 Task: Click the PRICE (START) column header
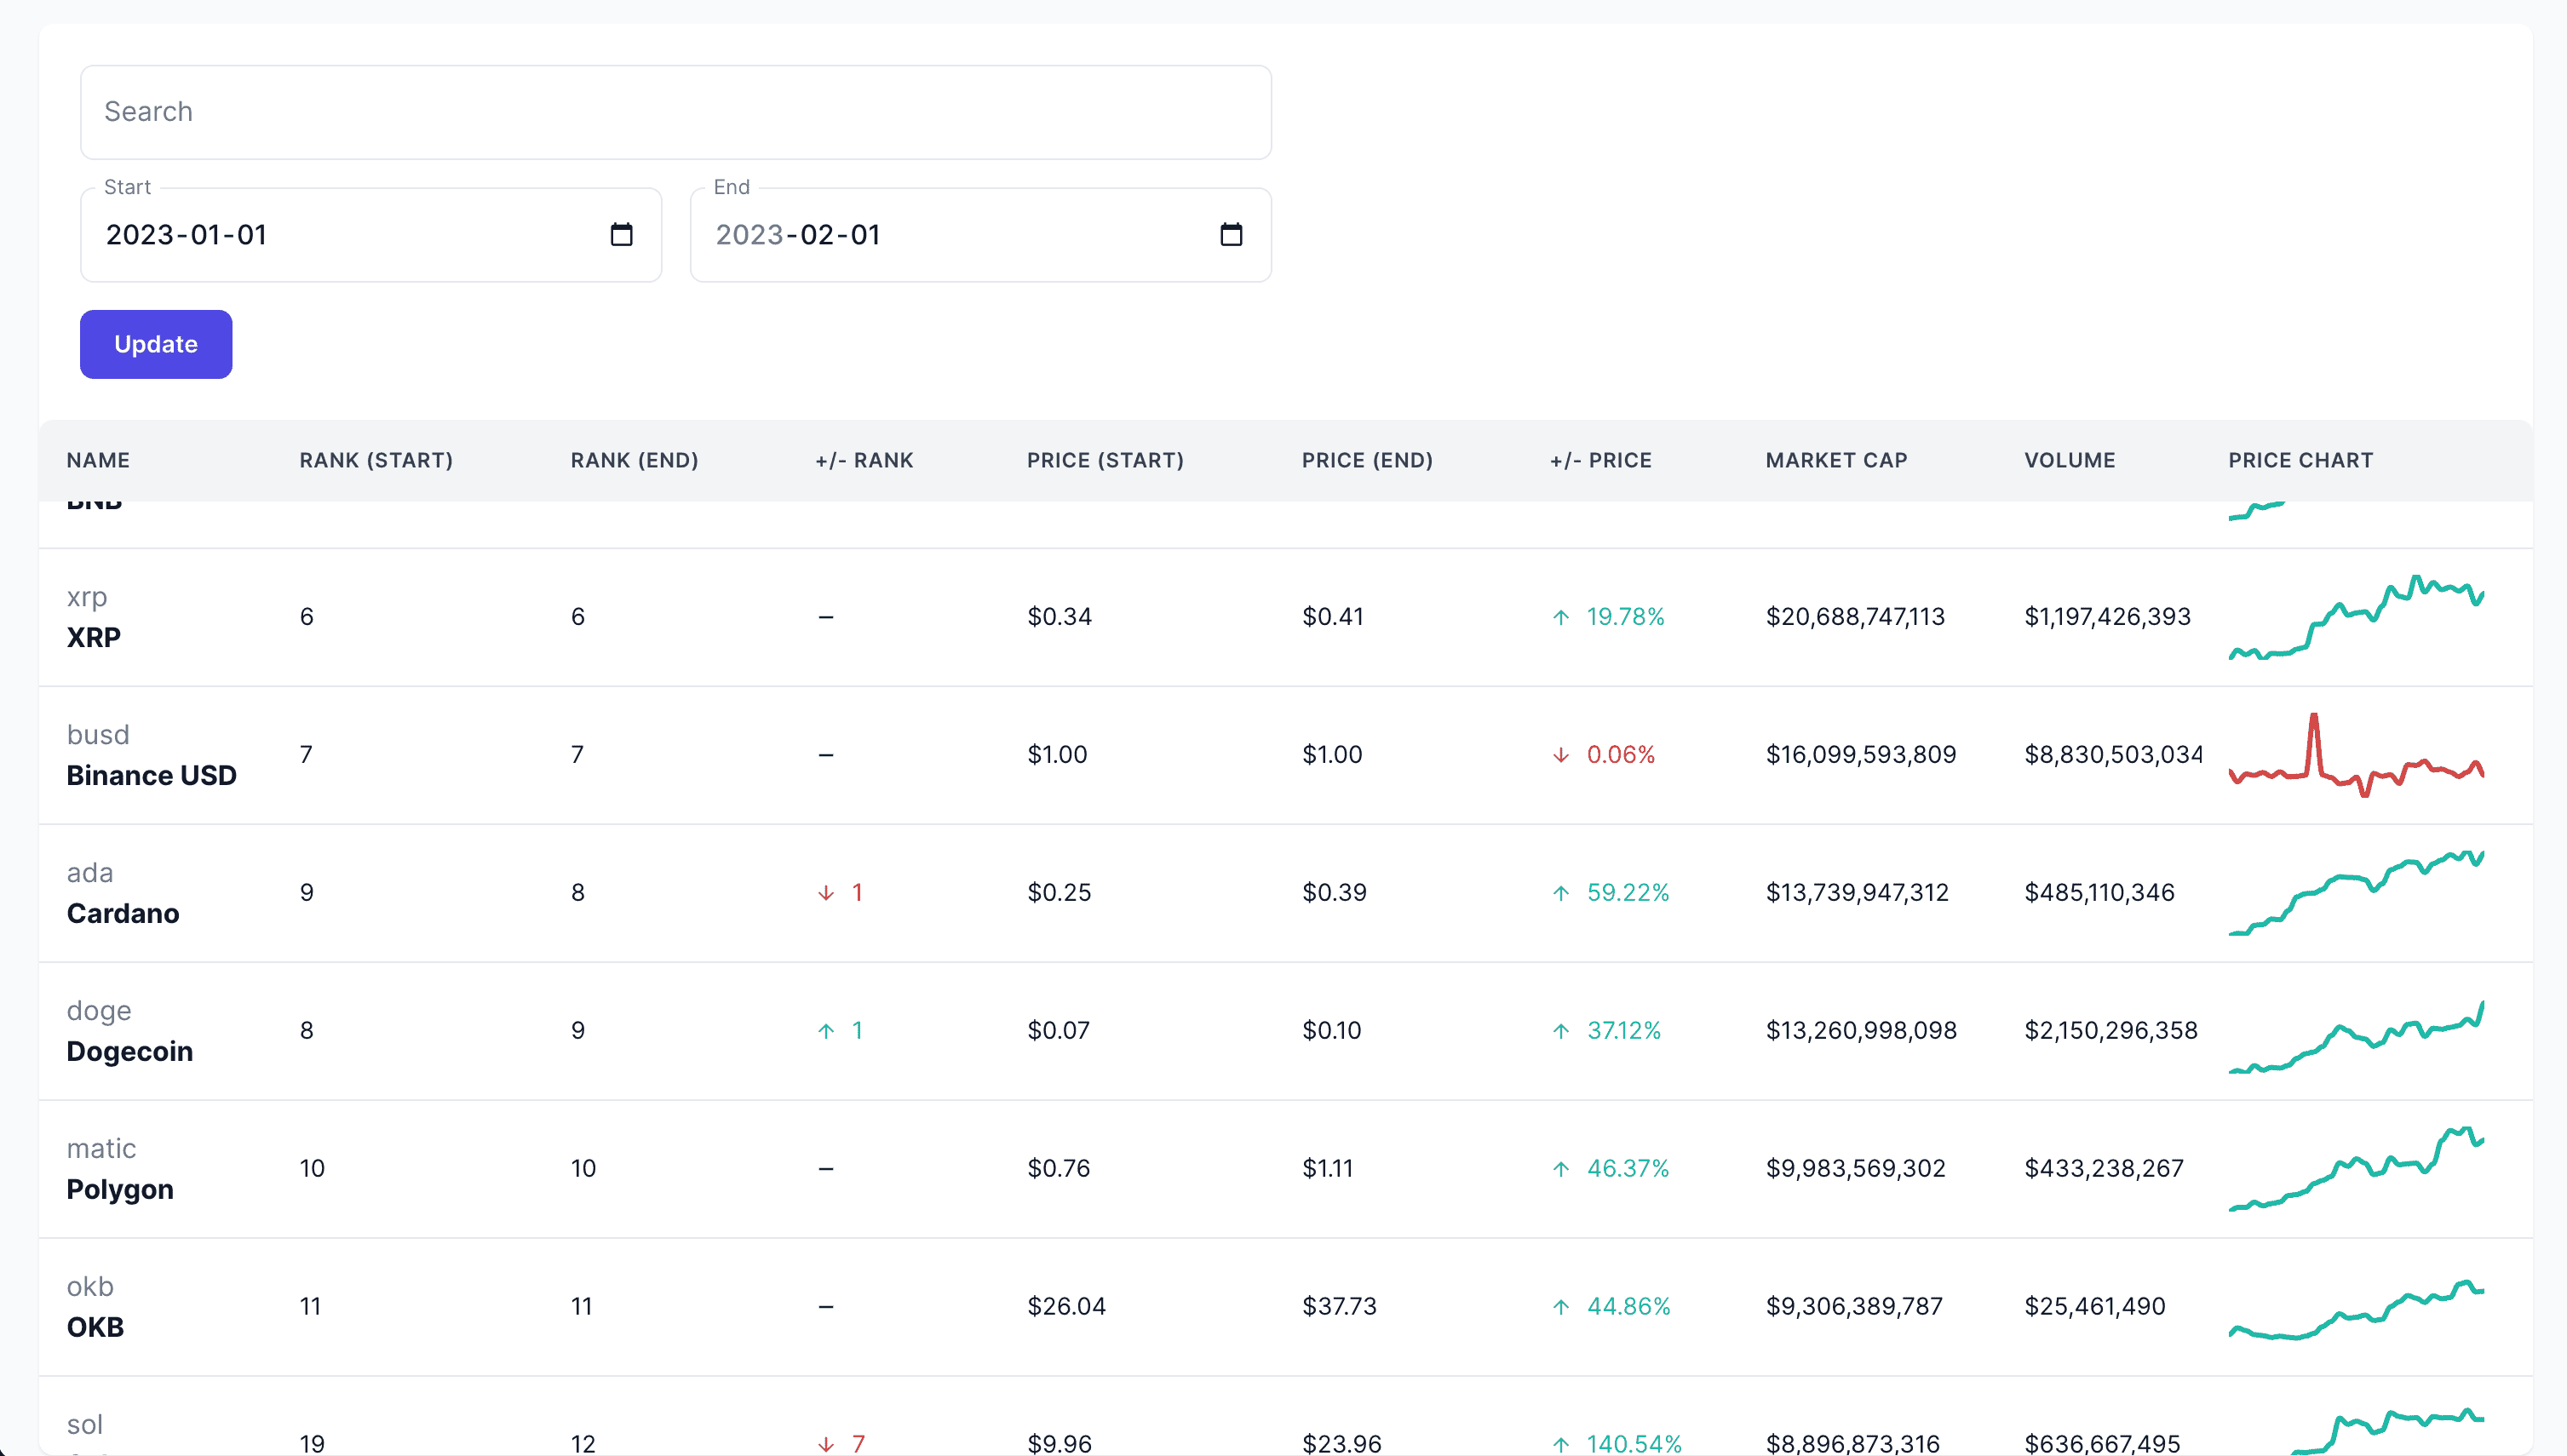tap(1105, 460)
